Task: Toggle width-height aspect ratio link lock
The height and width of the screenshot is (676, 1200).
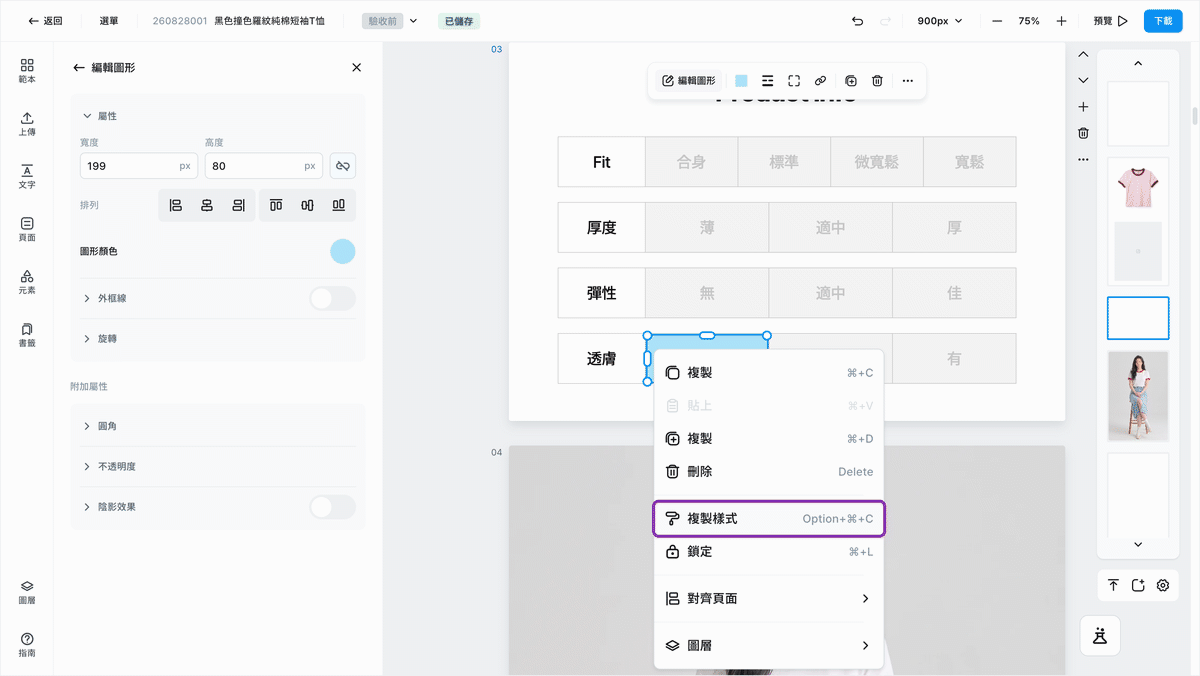Action: 342,166
